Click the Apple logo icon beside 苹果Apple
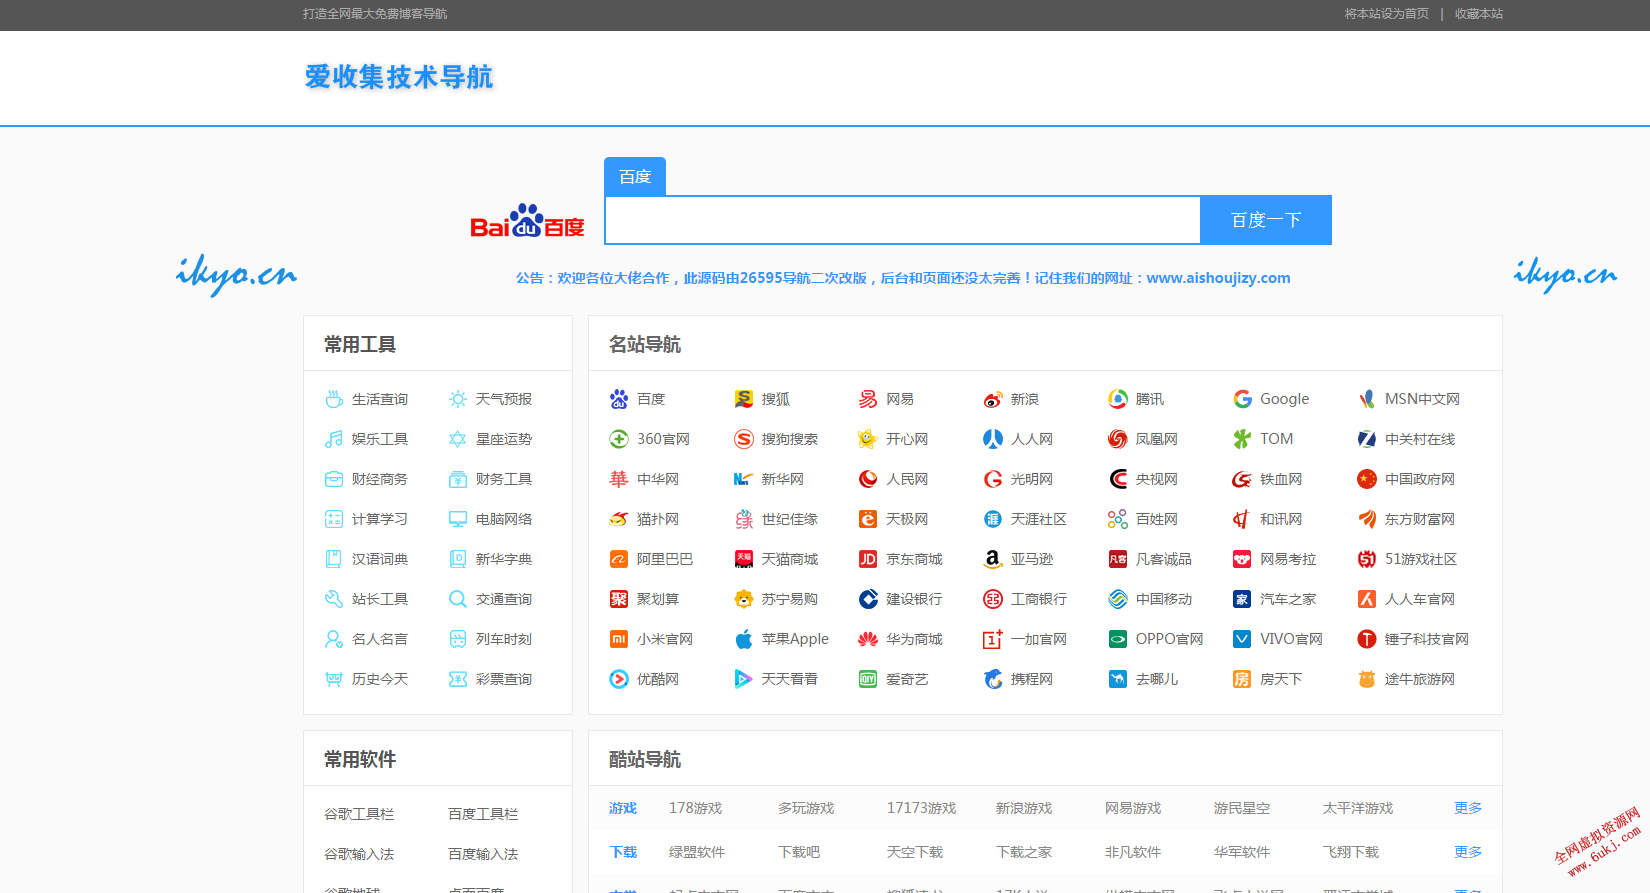The width and height of the screenshot is (1650, 893). tap(744, 639)
